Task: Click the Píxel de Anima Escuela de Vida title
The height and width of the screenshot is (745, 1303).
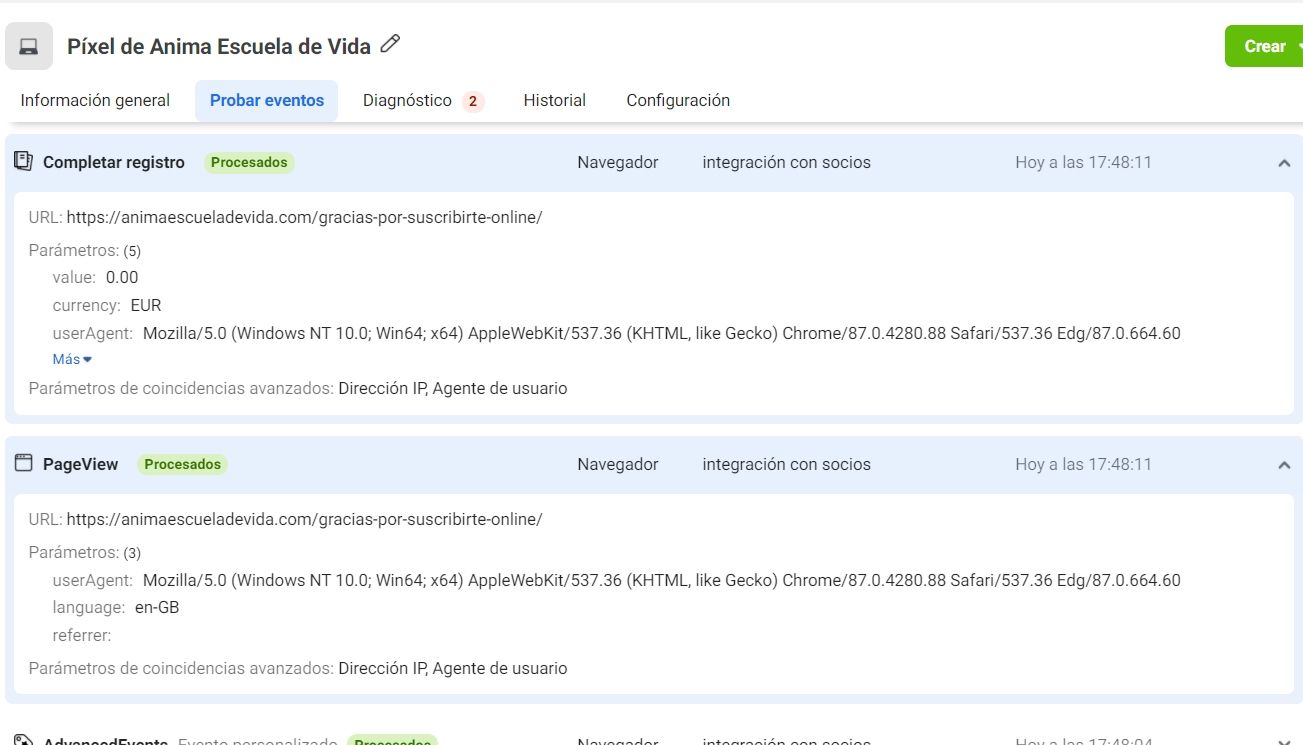Action: 219,46
